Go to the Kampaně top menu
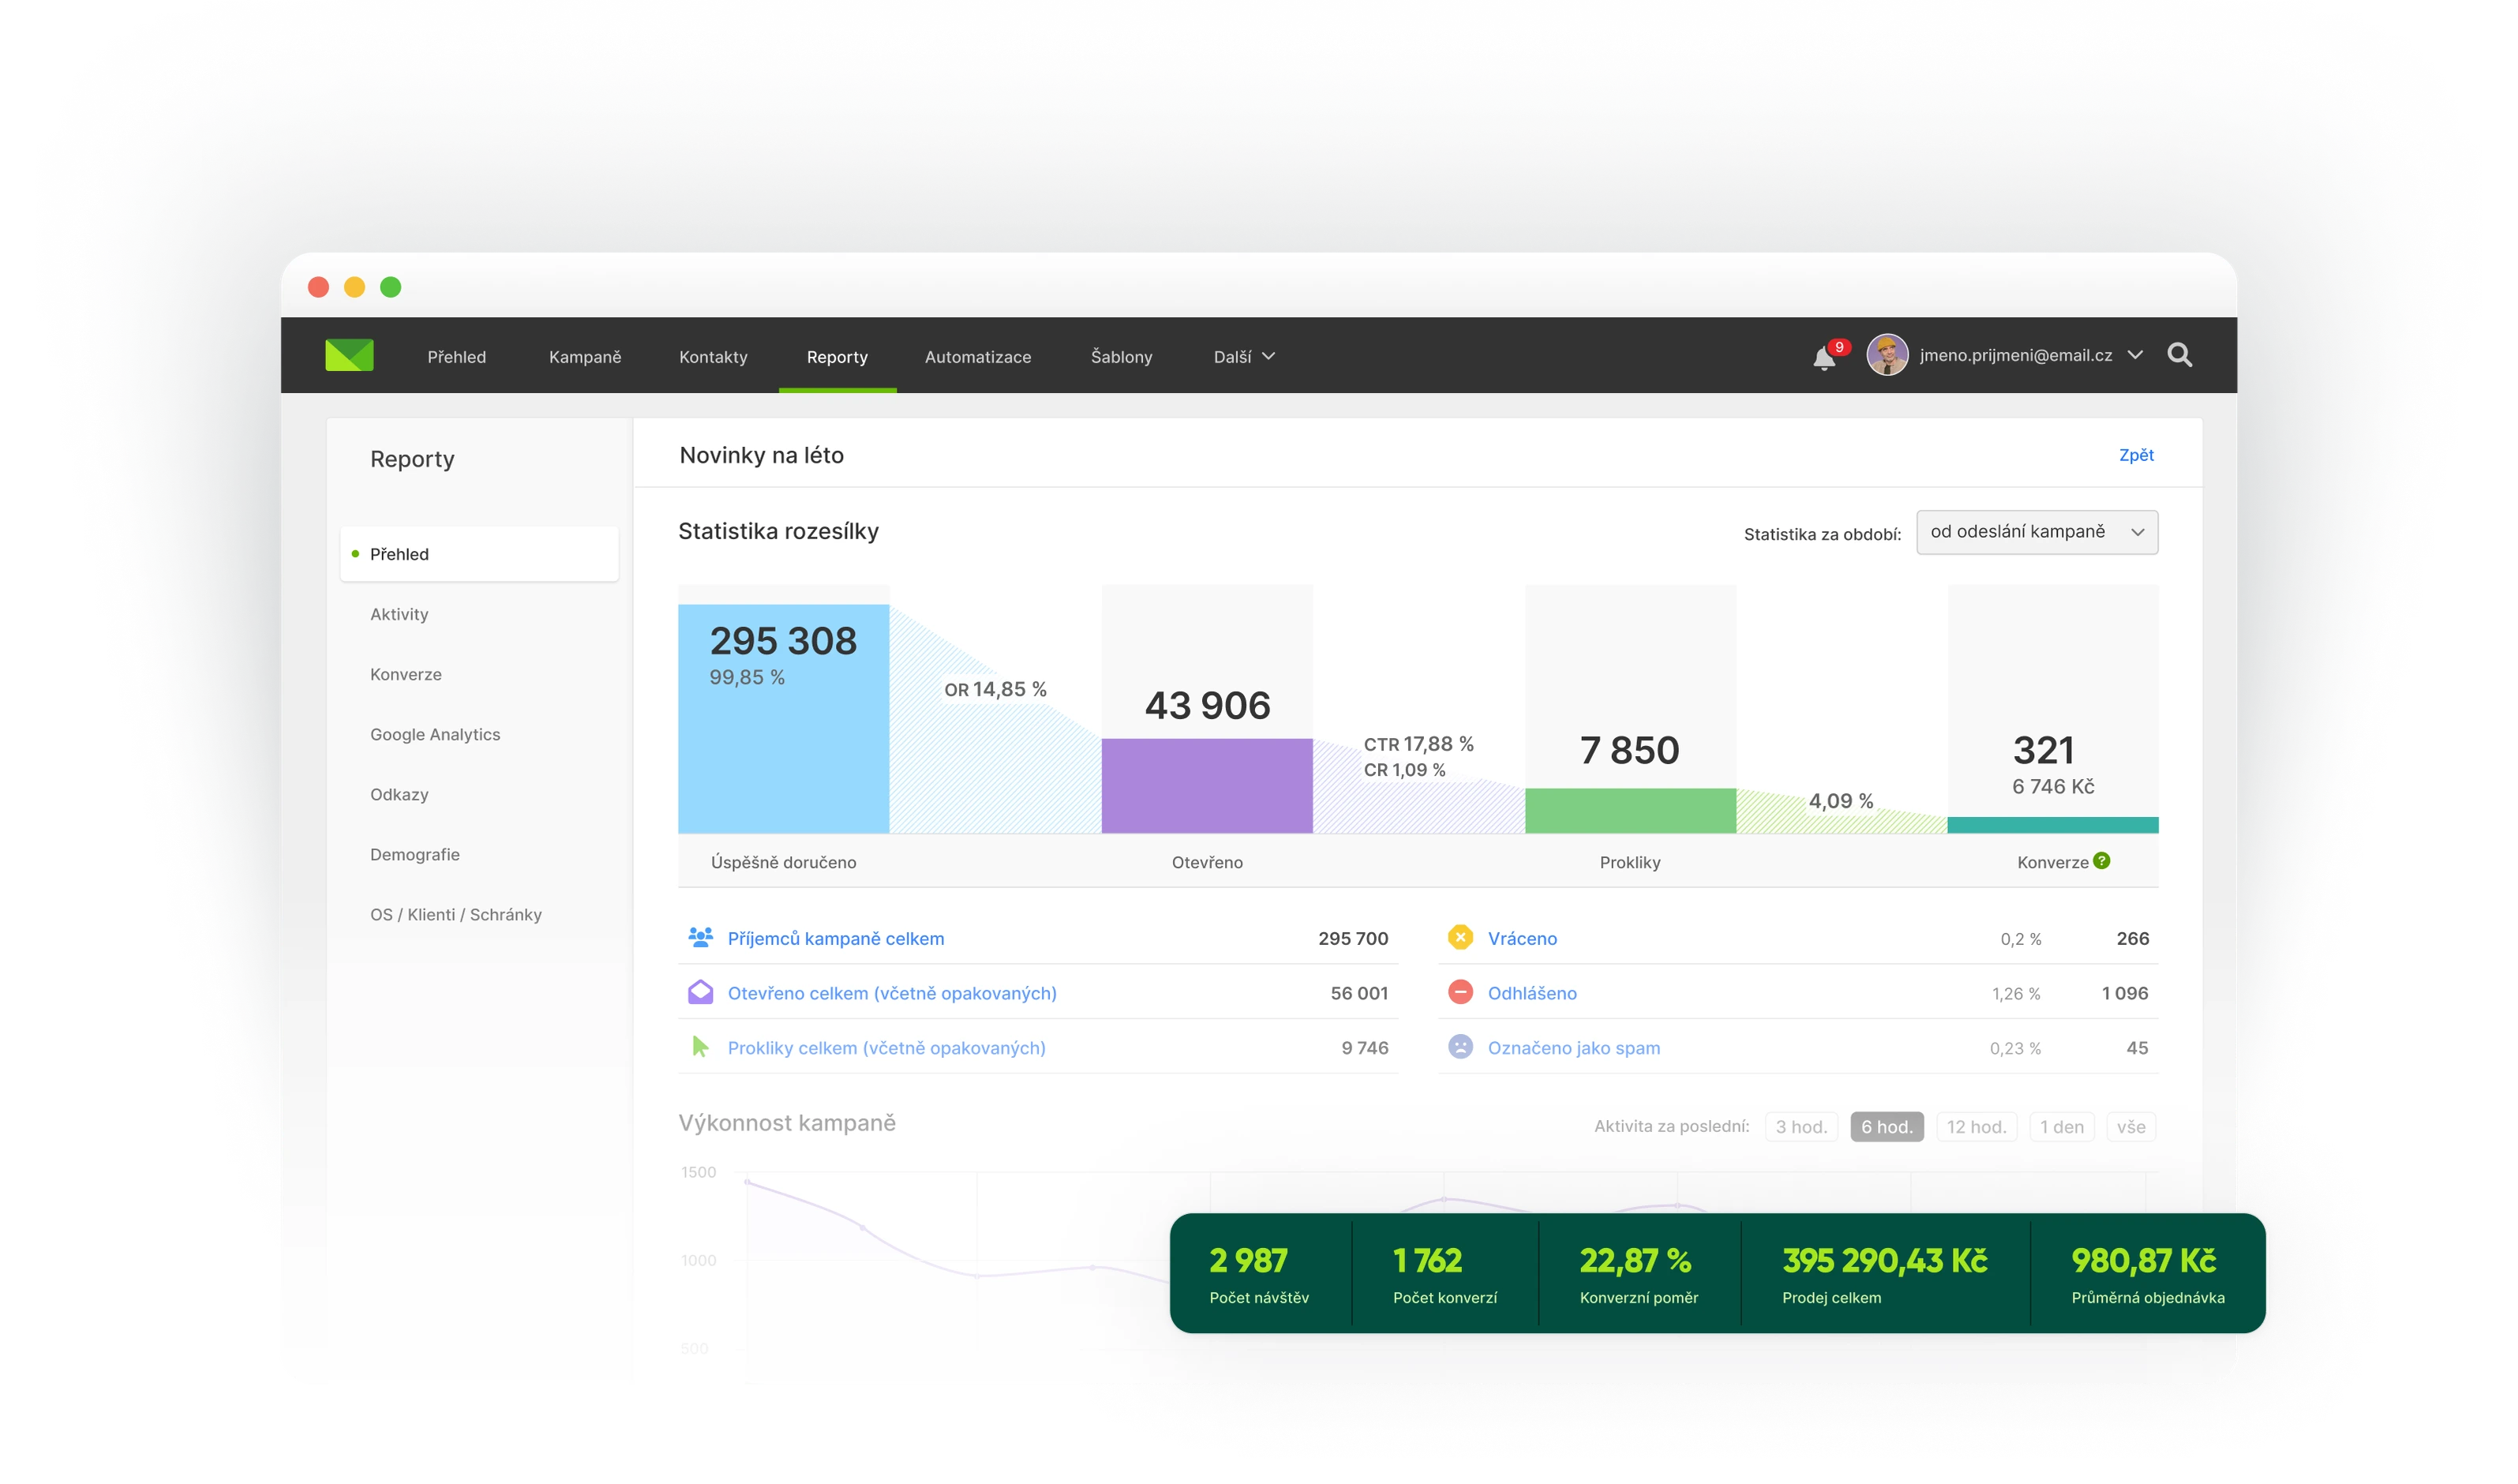 585,357
